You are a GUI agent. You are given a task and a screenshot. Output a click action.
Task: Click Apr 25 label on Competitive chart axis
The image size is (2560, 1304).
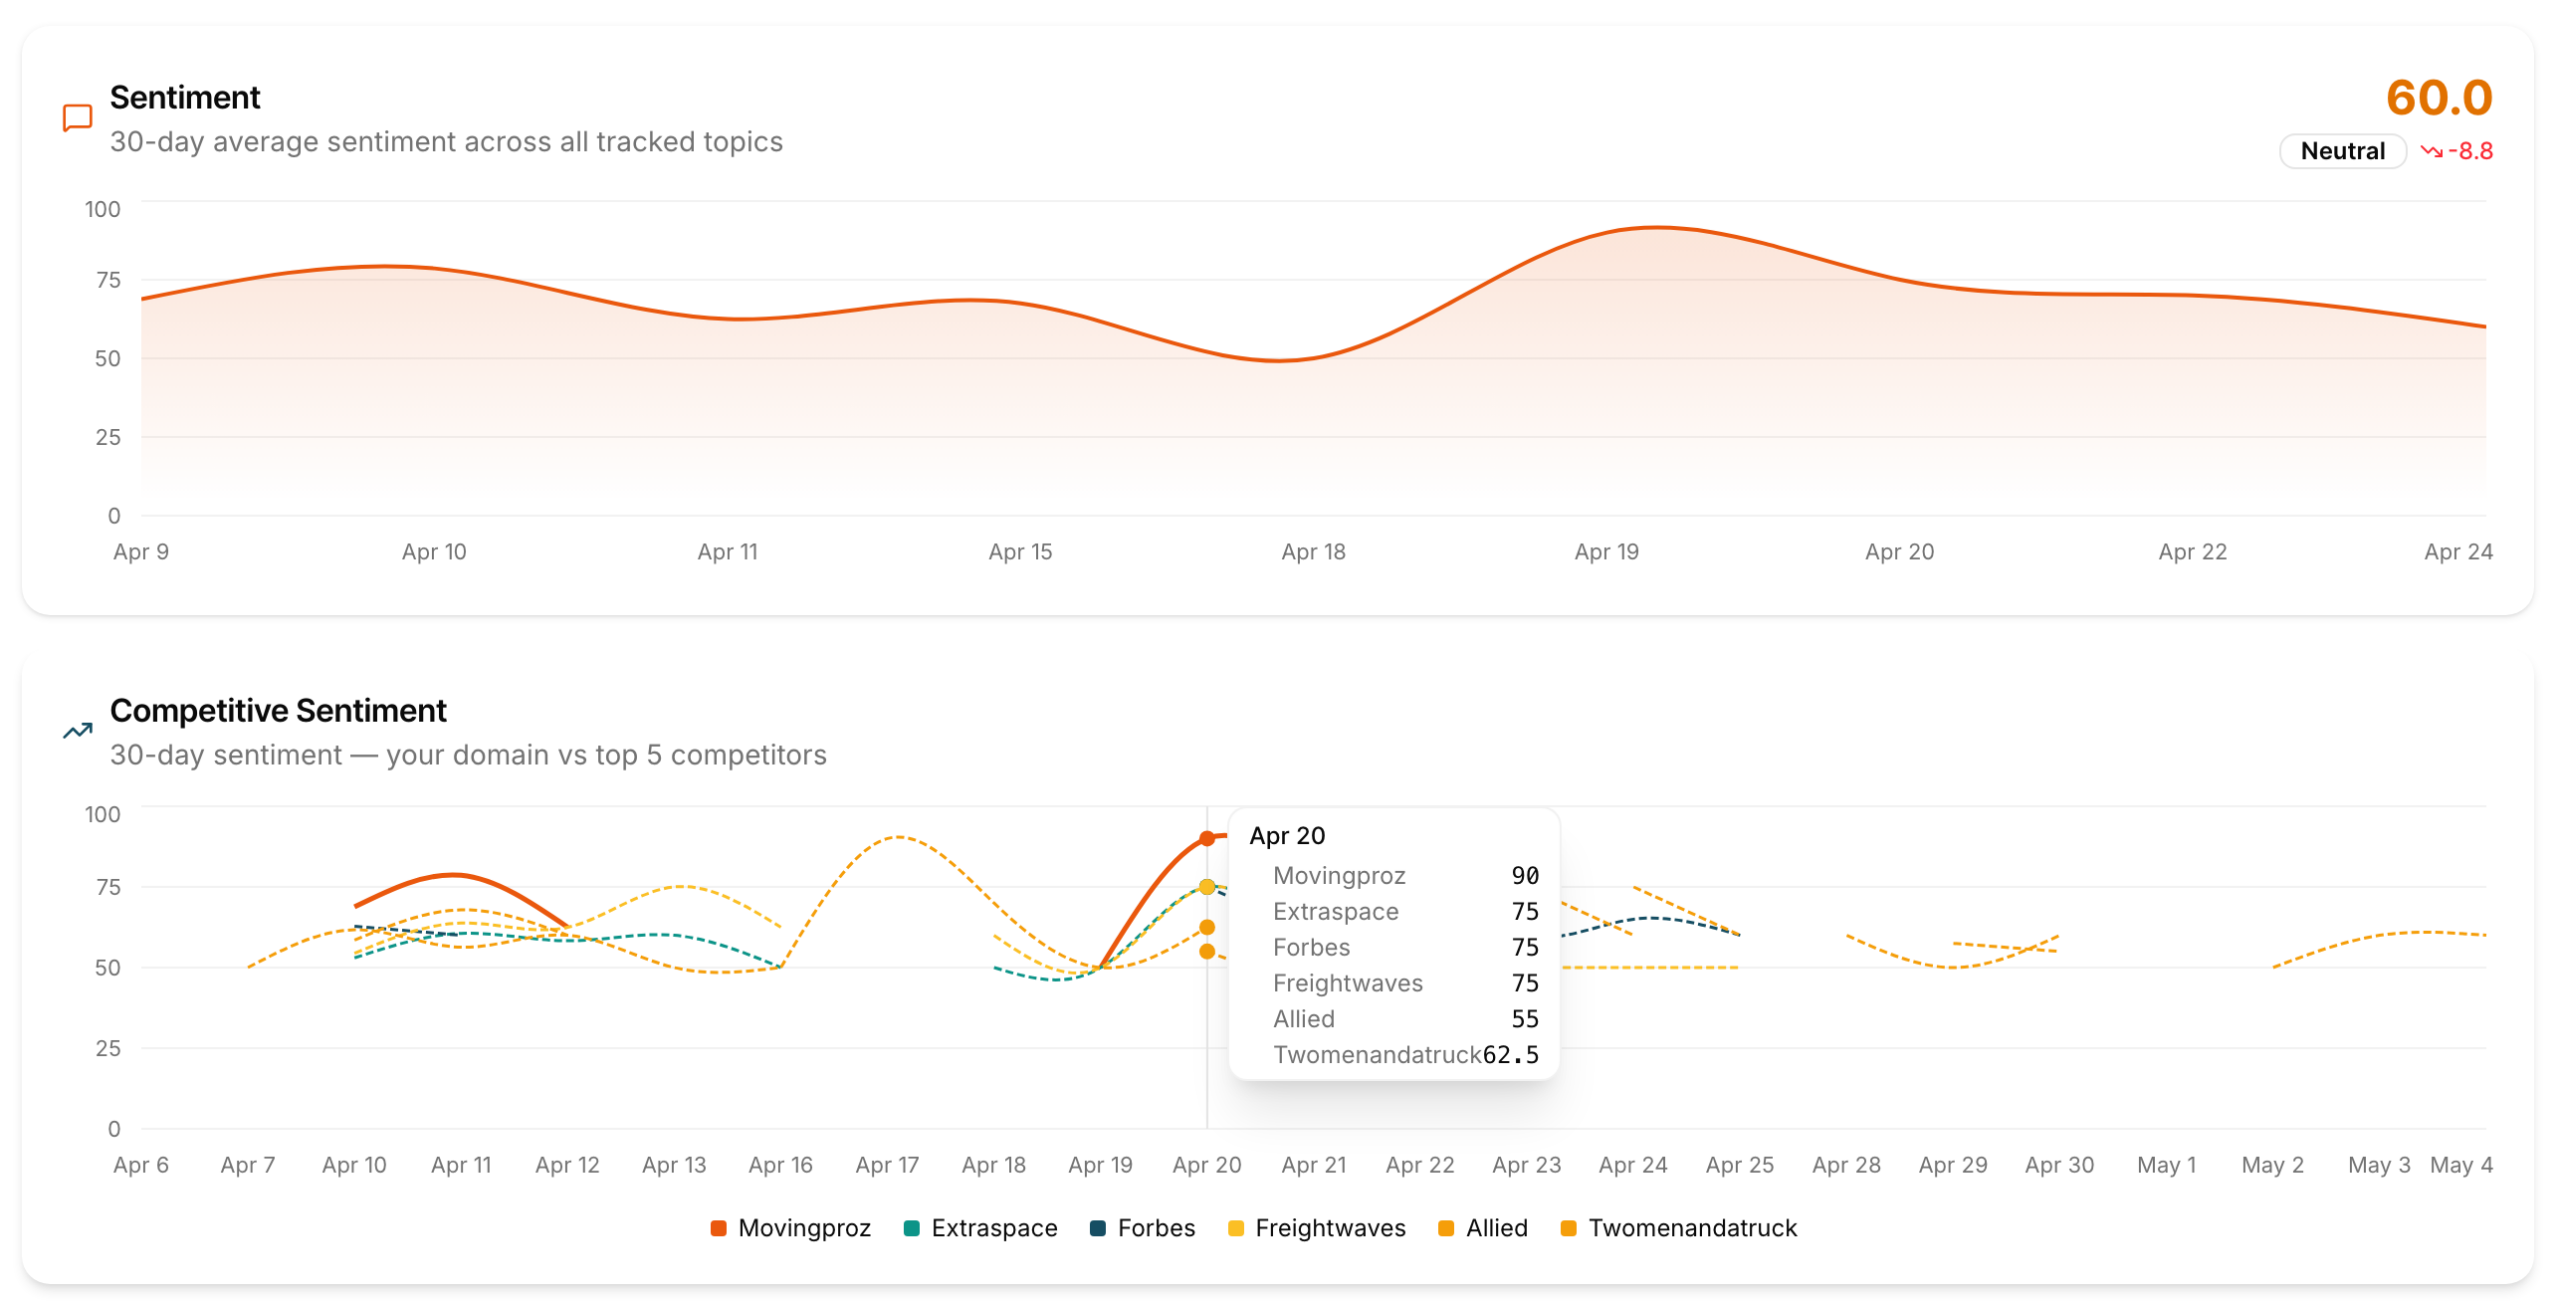click(1739, 1165)
